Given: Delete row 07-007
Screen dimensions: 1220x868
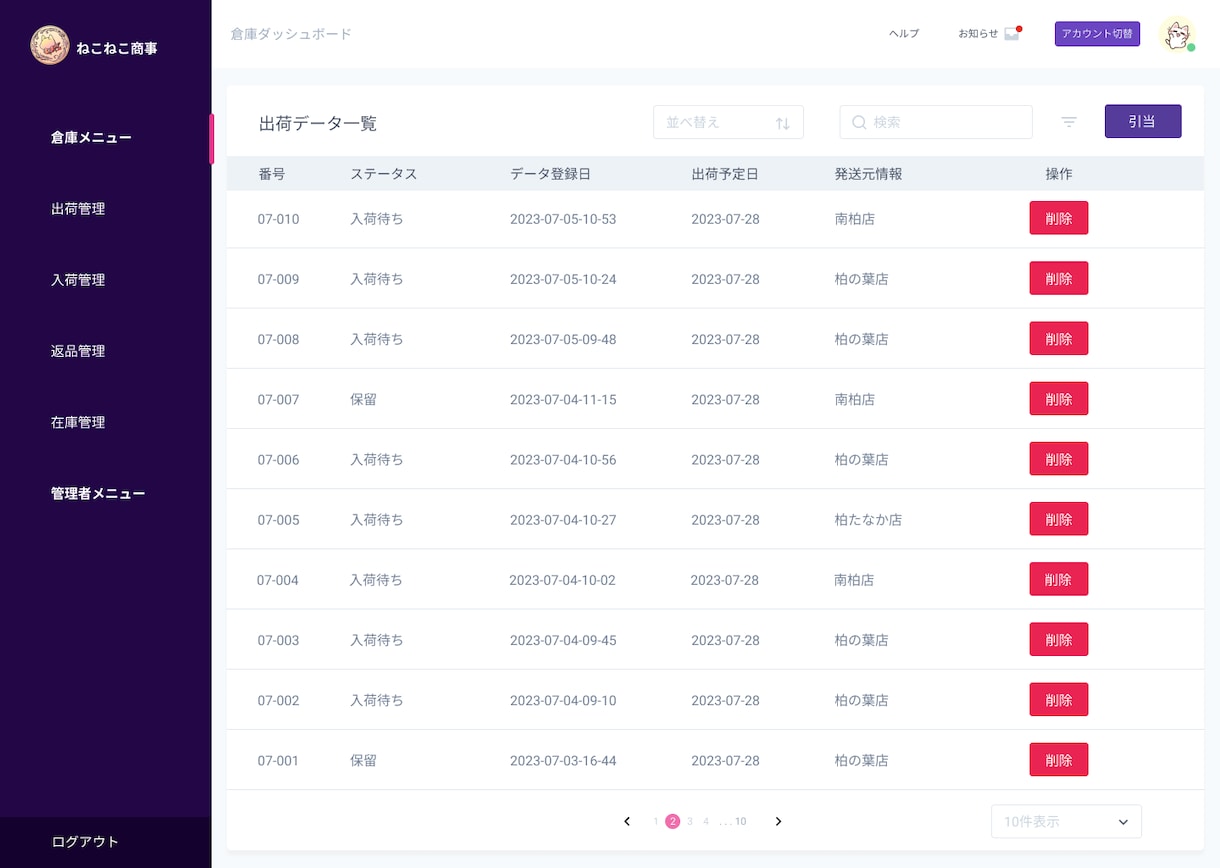Looking at the screenshot, I should (x=1059, y=398).
